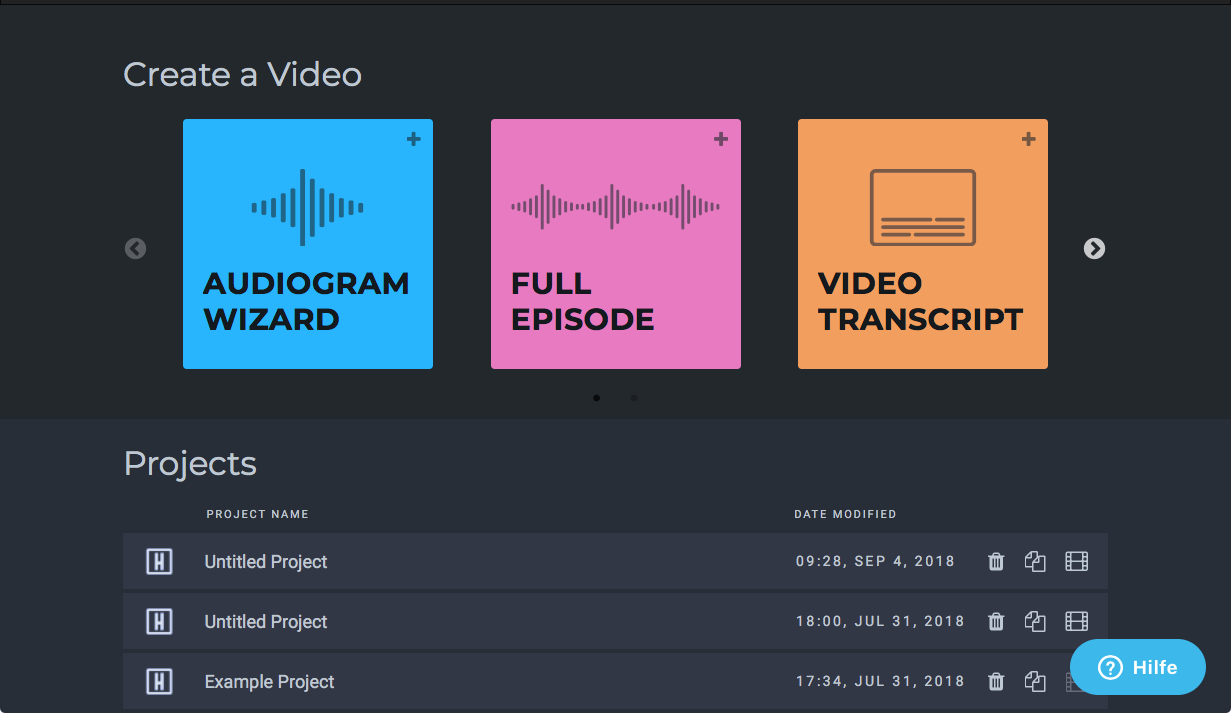Image resolution: width=1231 pixels, height=713 pixels.
Task: Copy the 18:00 Jul 31 Untitled Project
Action: pos(1035,622)
